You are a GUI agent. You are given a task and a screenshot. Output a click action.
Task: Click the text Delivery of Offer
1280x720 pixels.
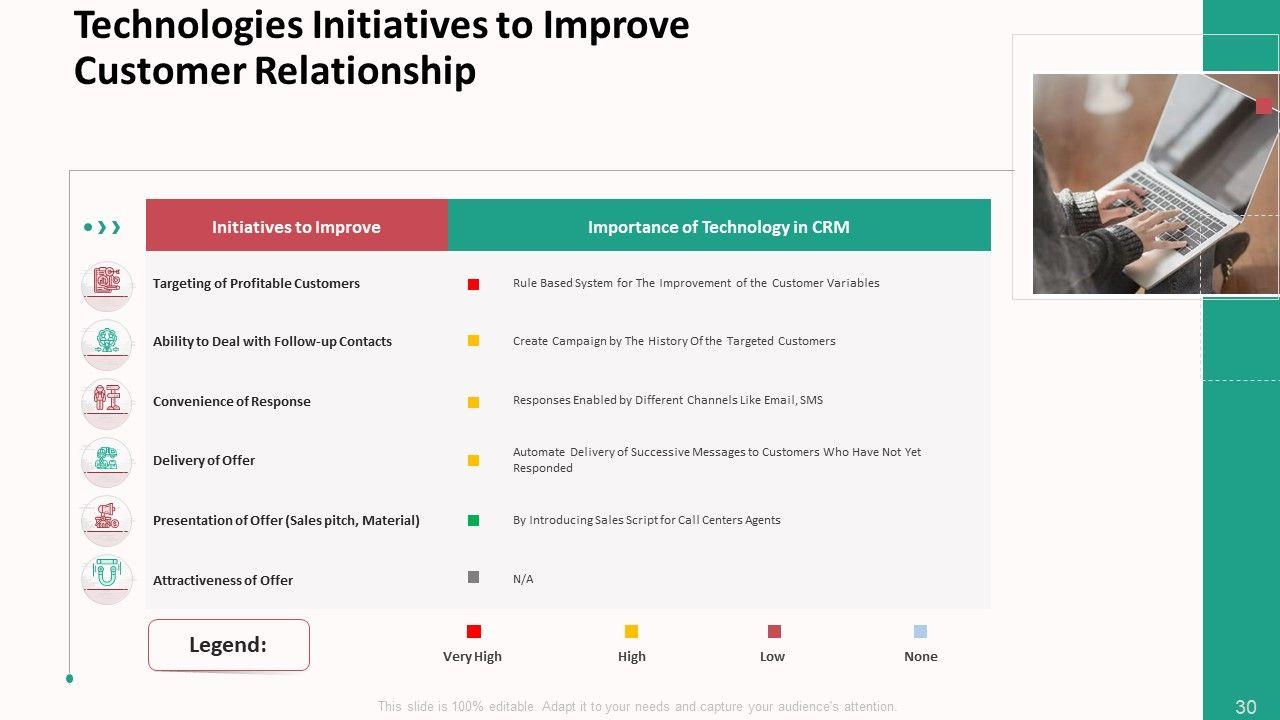[x=204, y=460]
